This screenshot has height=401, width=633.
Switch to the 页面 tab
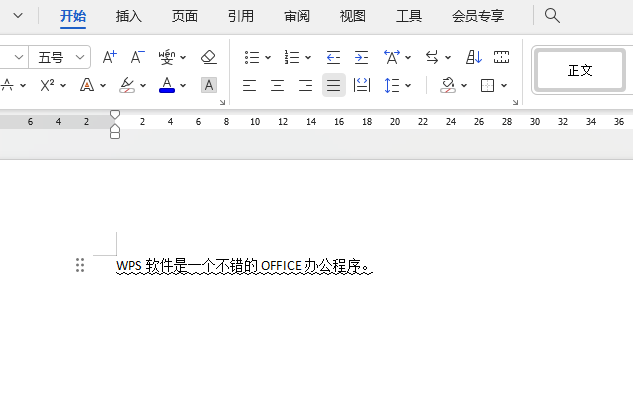click(x=185, y=16)
